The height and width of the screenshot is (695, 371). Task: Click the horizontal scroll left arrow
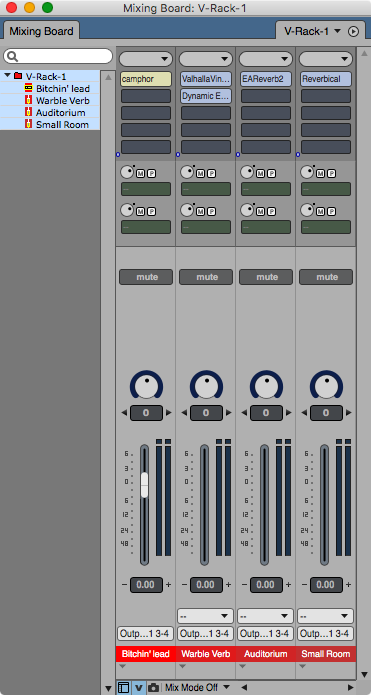(243, 687)
